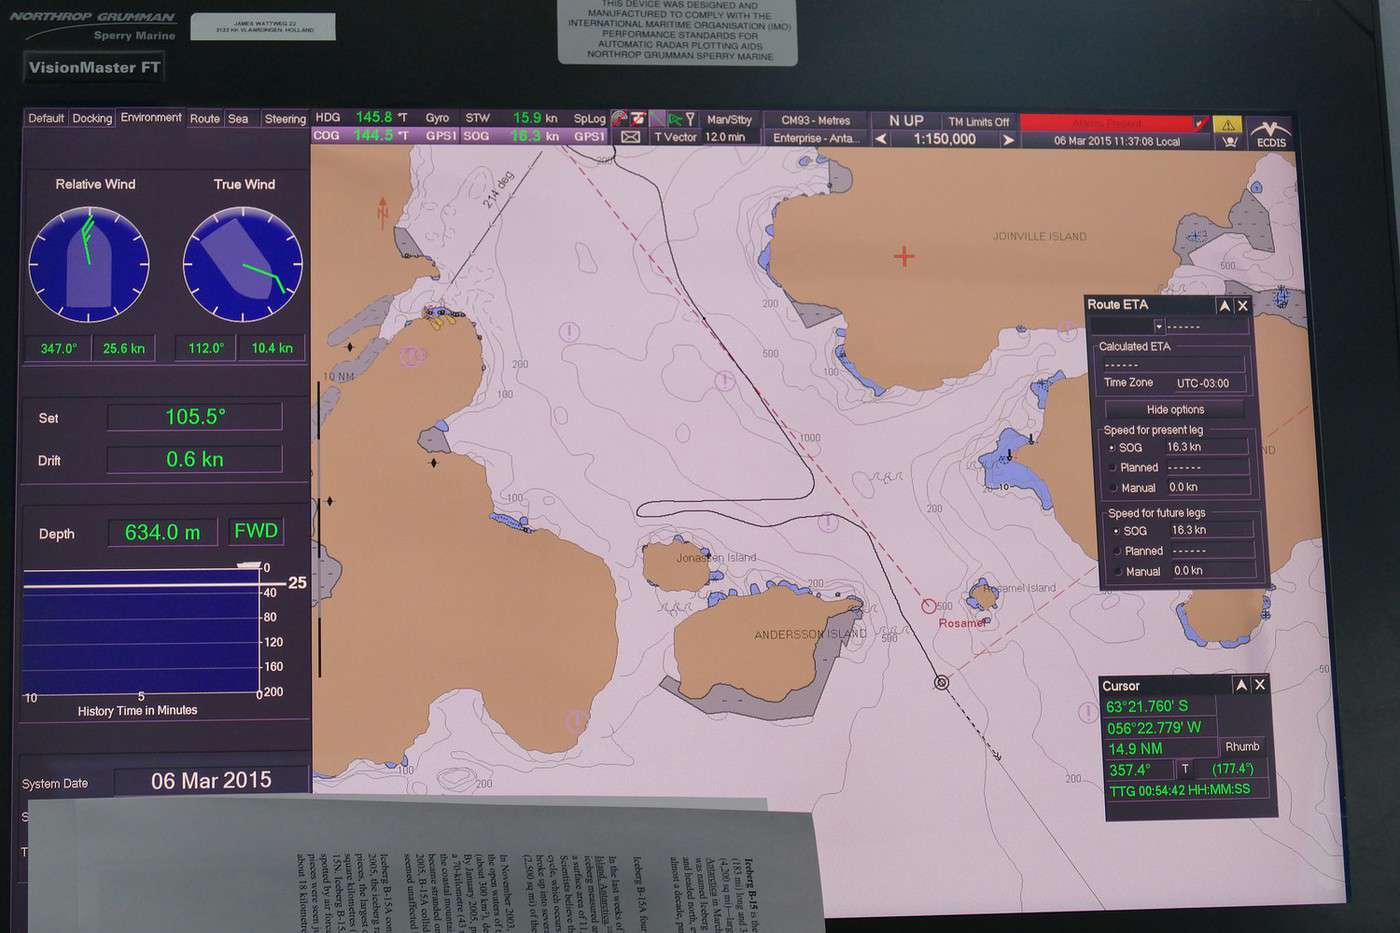
Task: Click the 1:150,000 chart scale button
Action: (x=944, y=139)
